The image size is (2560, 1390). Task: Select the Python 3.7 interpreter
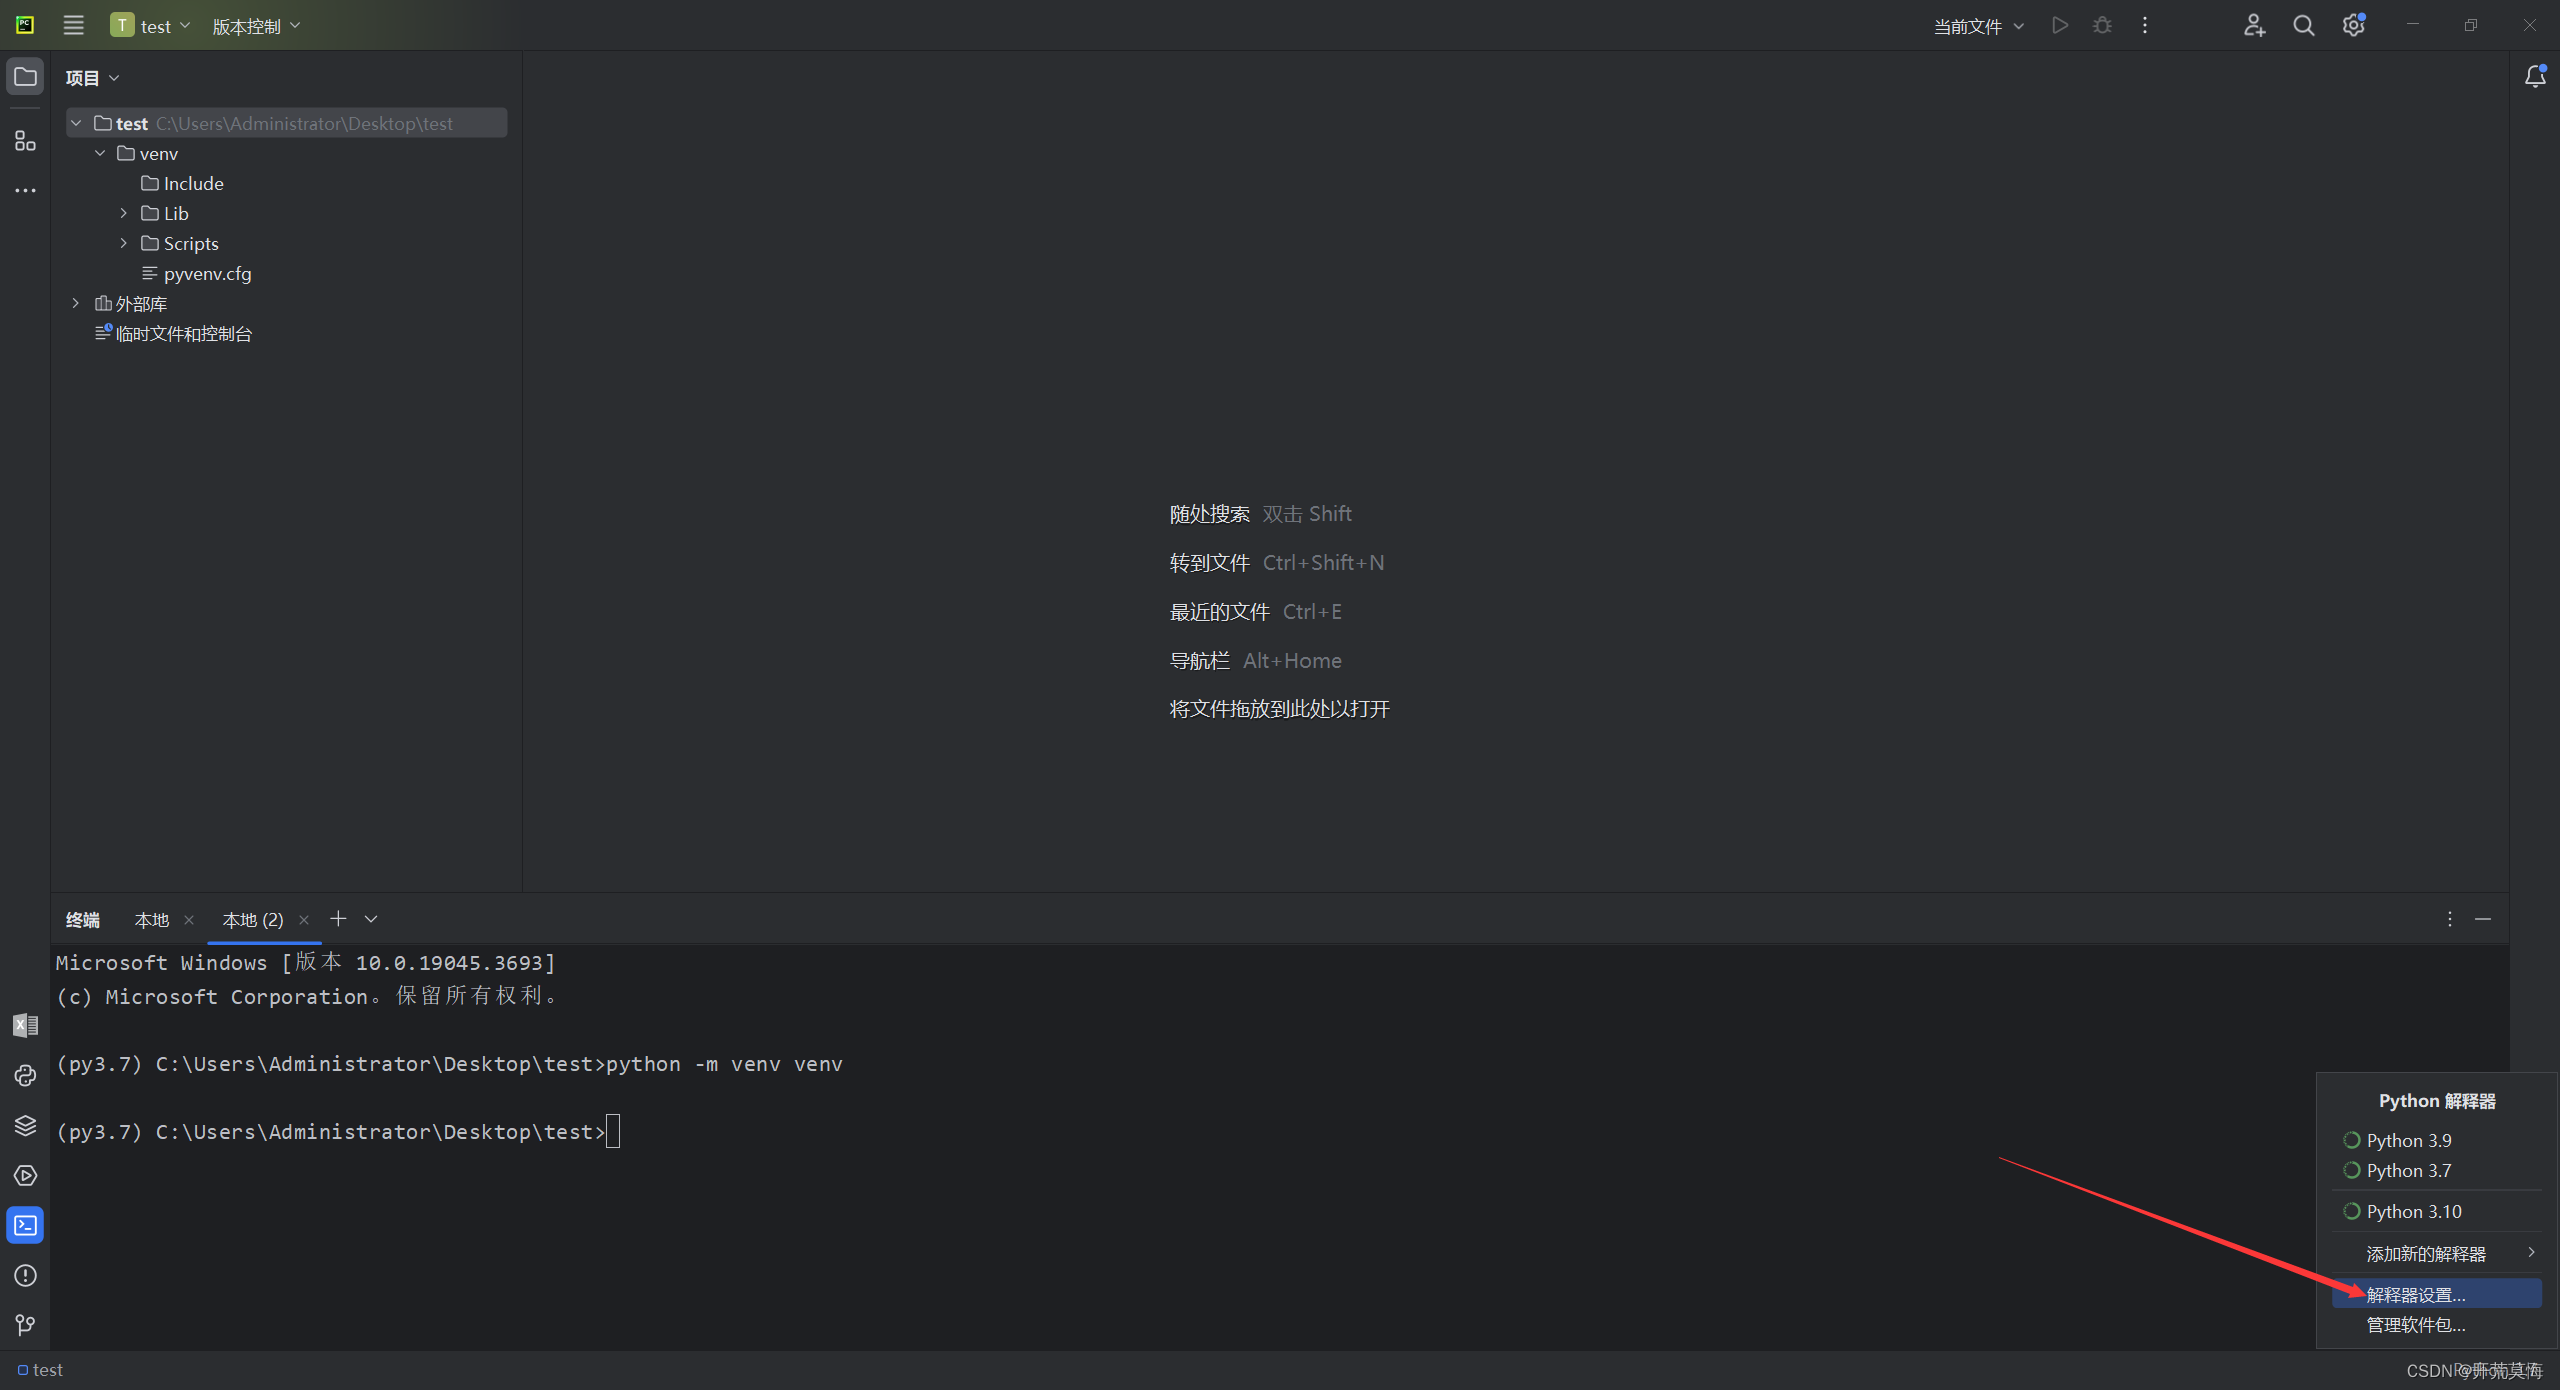coord(2408,1170)
